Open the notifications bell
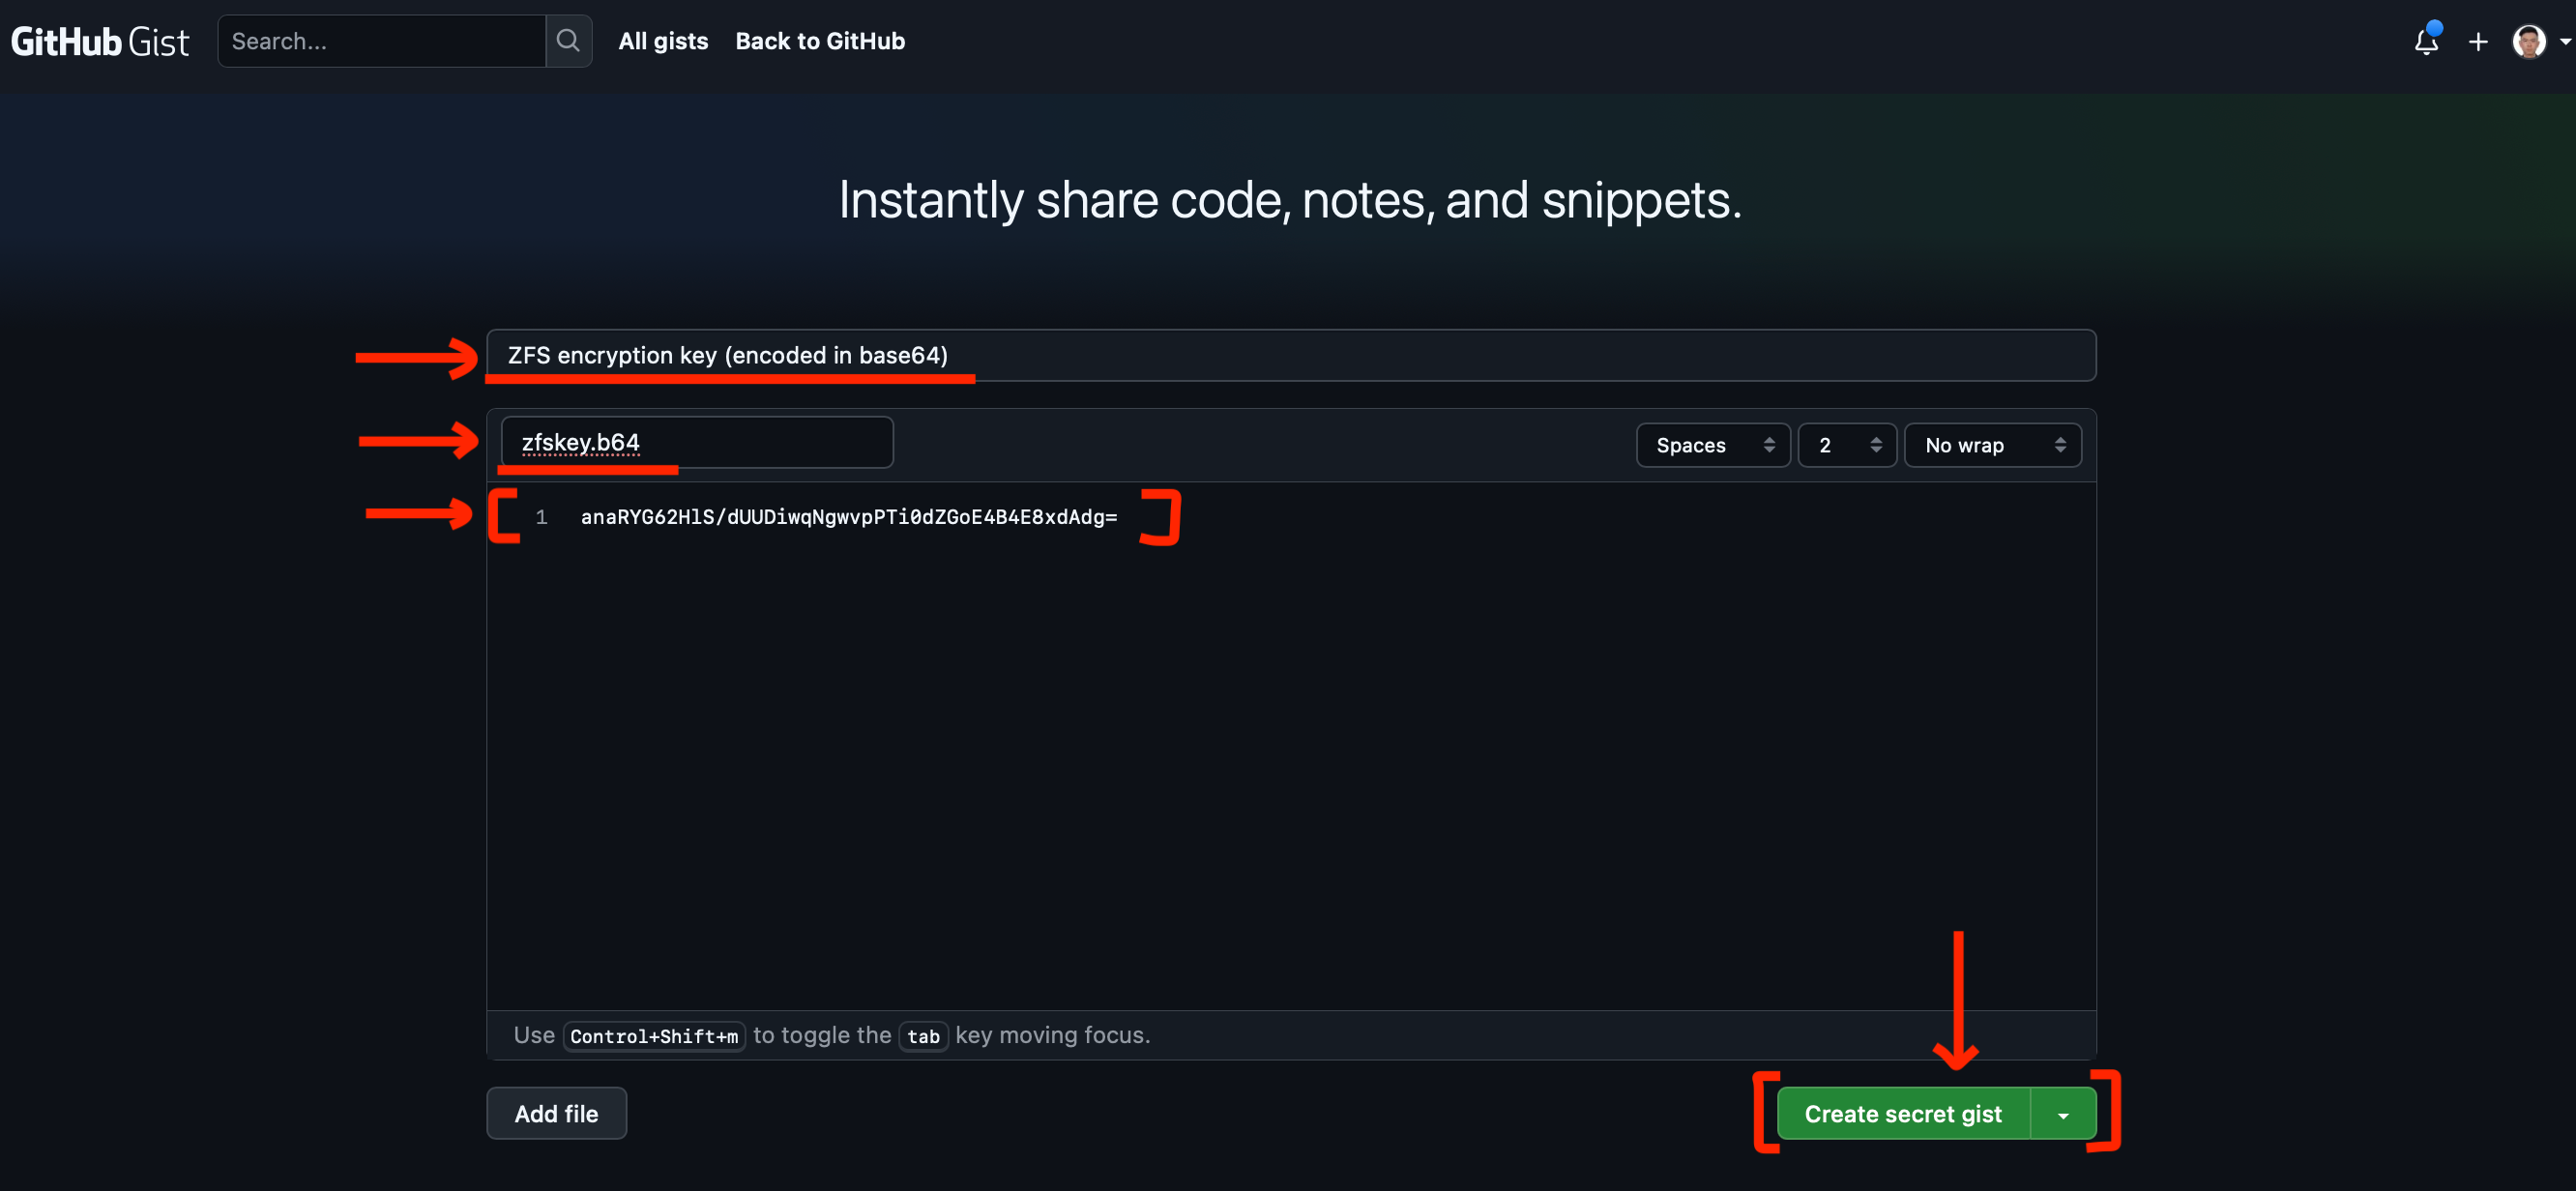The height and width of the screenshot is (1191, 2576). pyautogui.click(x=2426, y=41)
